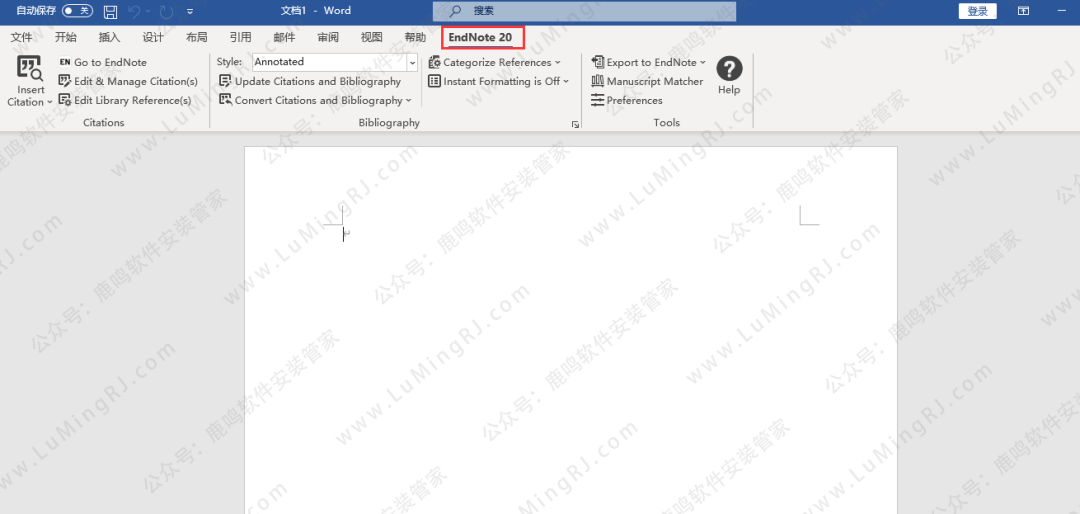Open Bibliography group dialog launcher
Image resolution: width=1080 pixels, height=514 pixels.
575,124
